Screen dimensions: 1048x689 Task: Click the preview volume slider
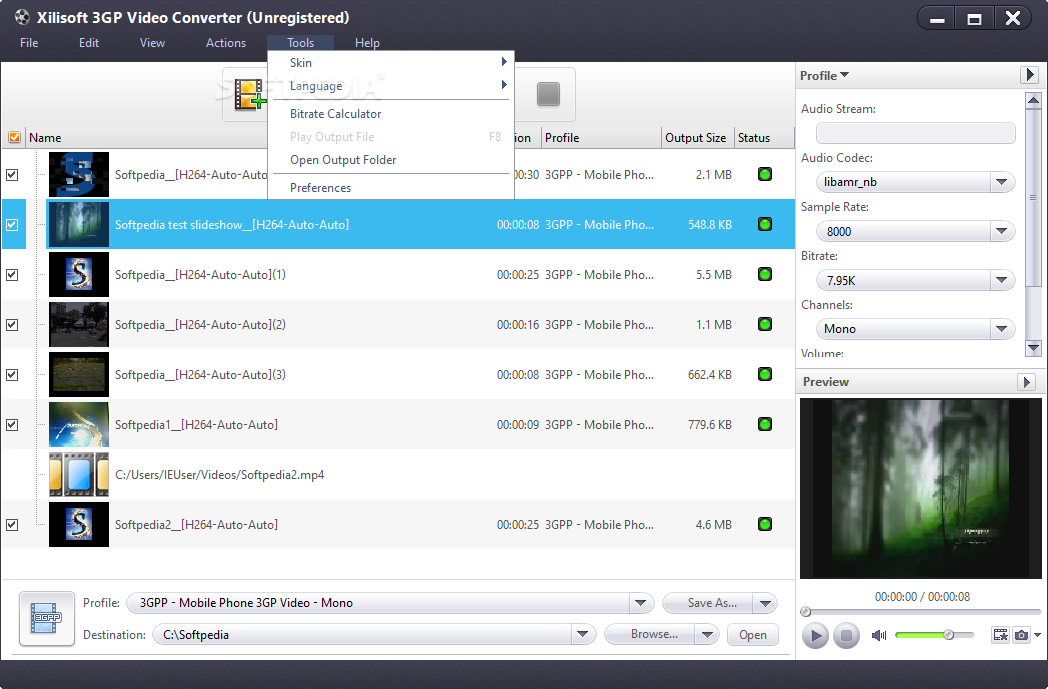(934, 635)
